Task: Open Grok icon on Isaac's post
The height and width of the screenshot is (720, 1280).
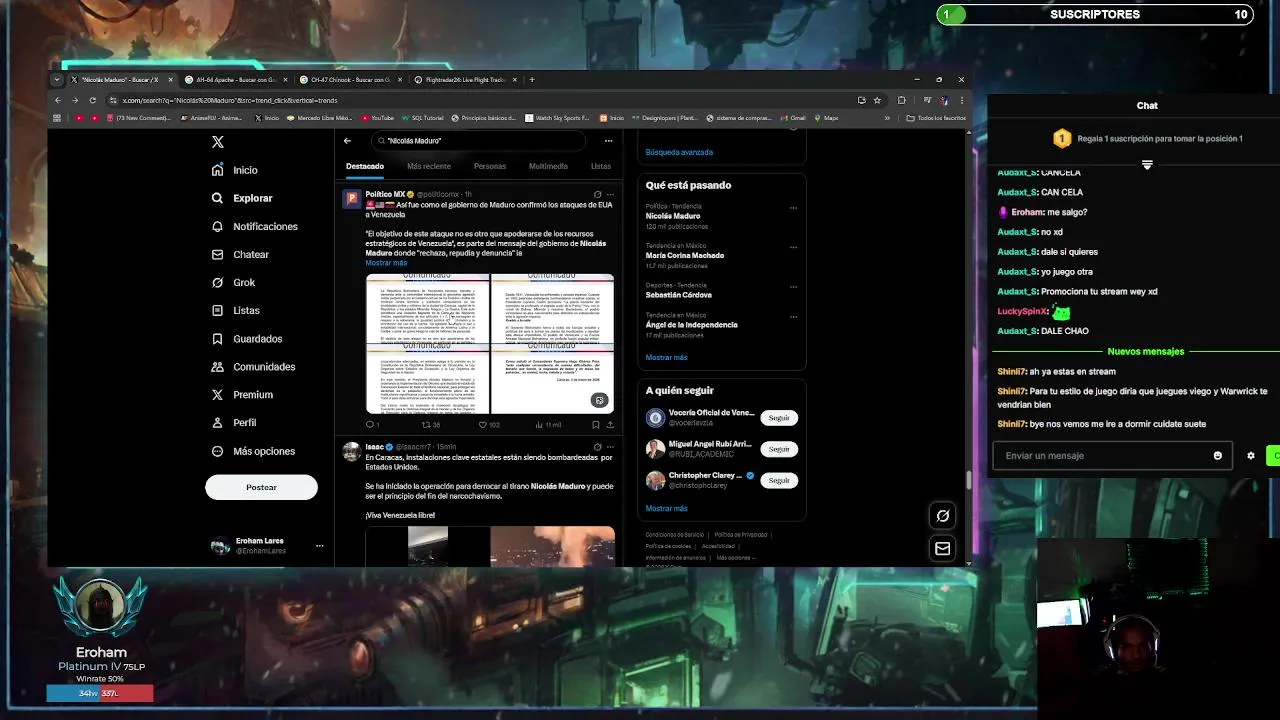Action: pyautogui.click(x=598, y=447)
